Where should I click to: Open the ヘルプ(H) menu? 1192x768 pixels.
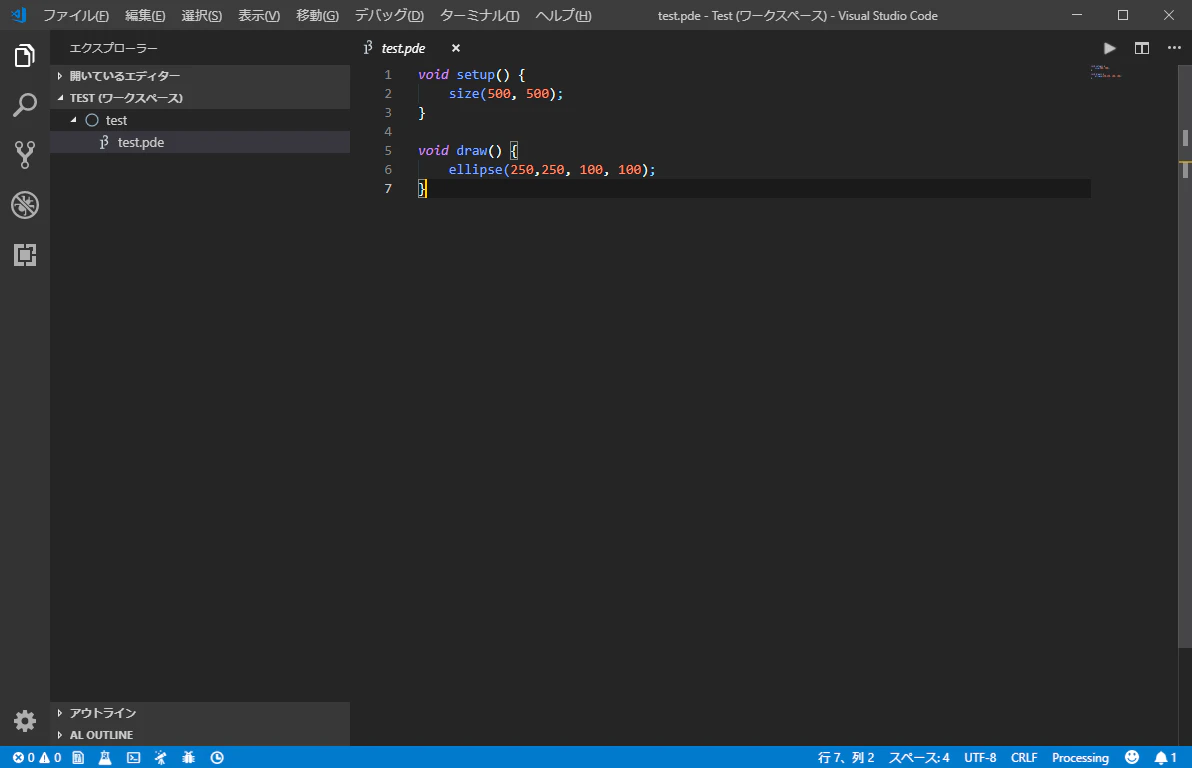[563, 15]
